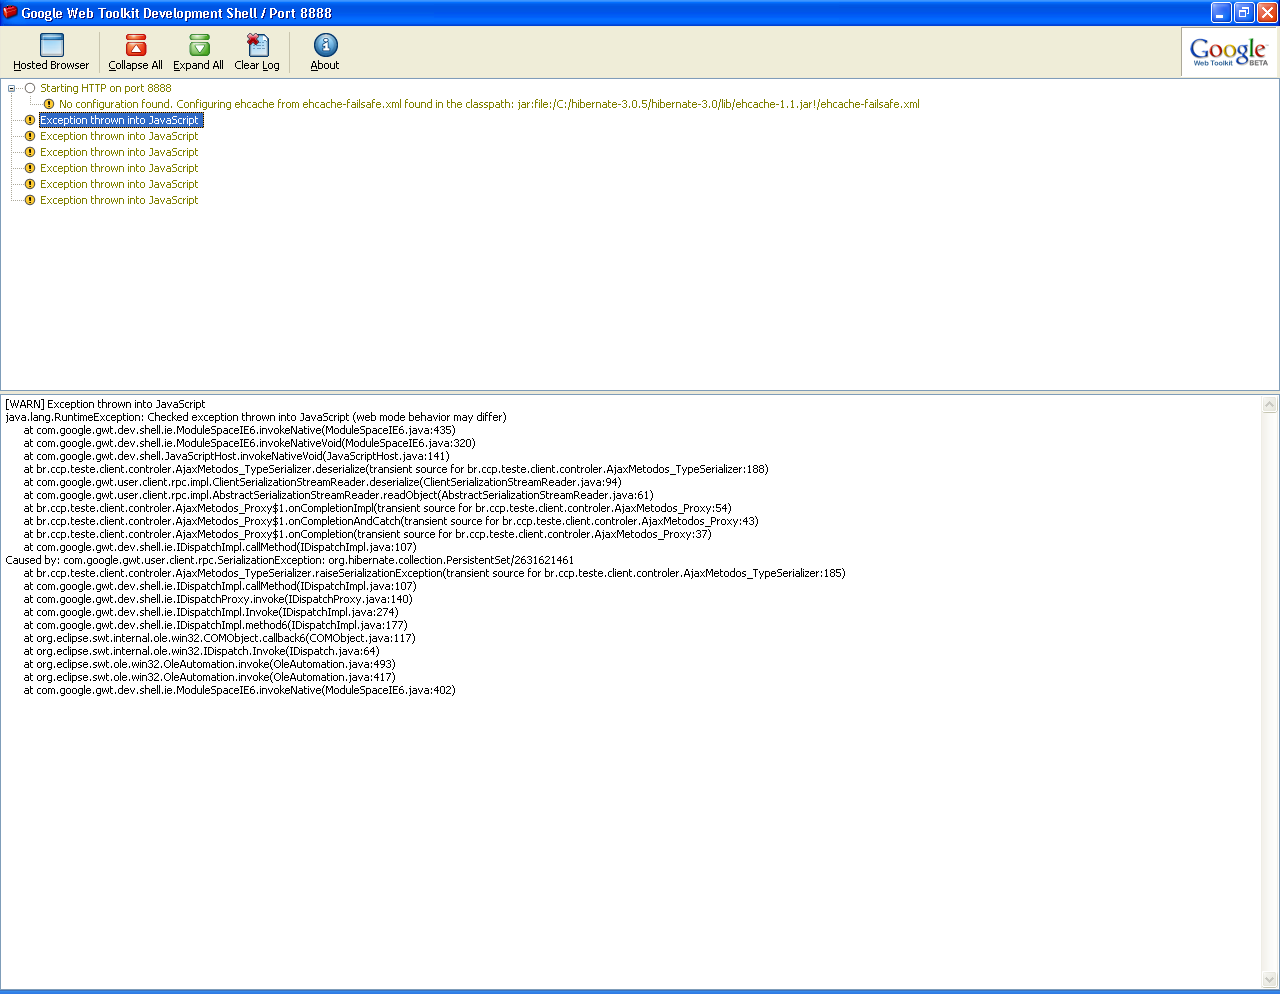The width and height of the screenshot is (1280, 994).
Task: Click stack line 'ModuleSpaceIE6.java:402'
Action: pyautogui.click(x=240, y=690)
